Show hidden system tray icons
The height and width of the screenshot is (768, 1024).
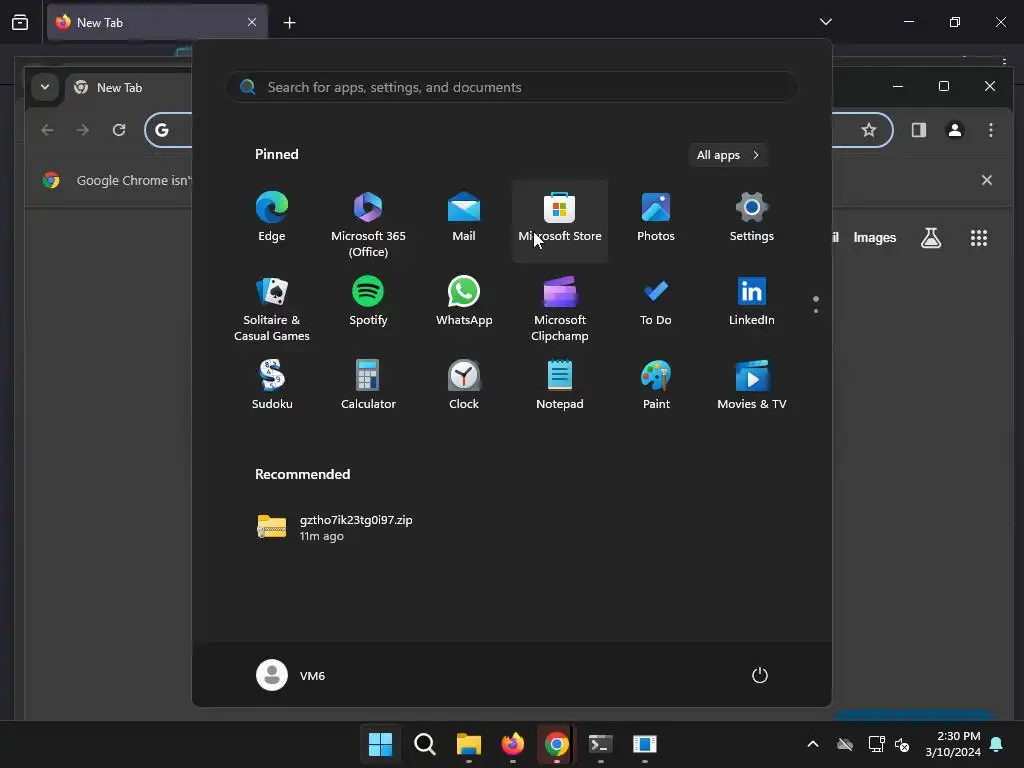(x=813, y=744)
